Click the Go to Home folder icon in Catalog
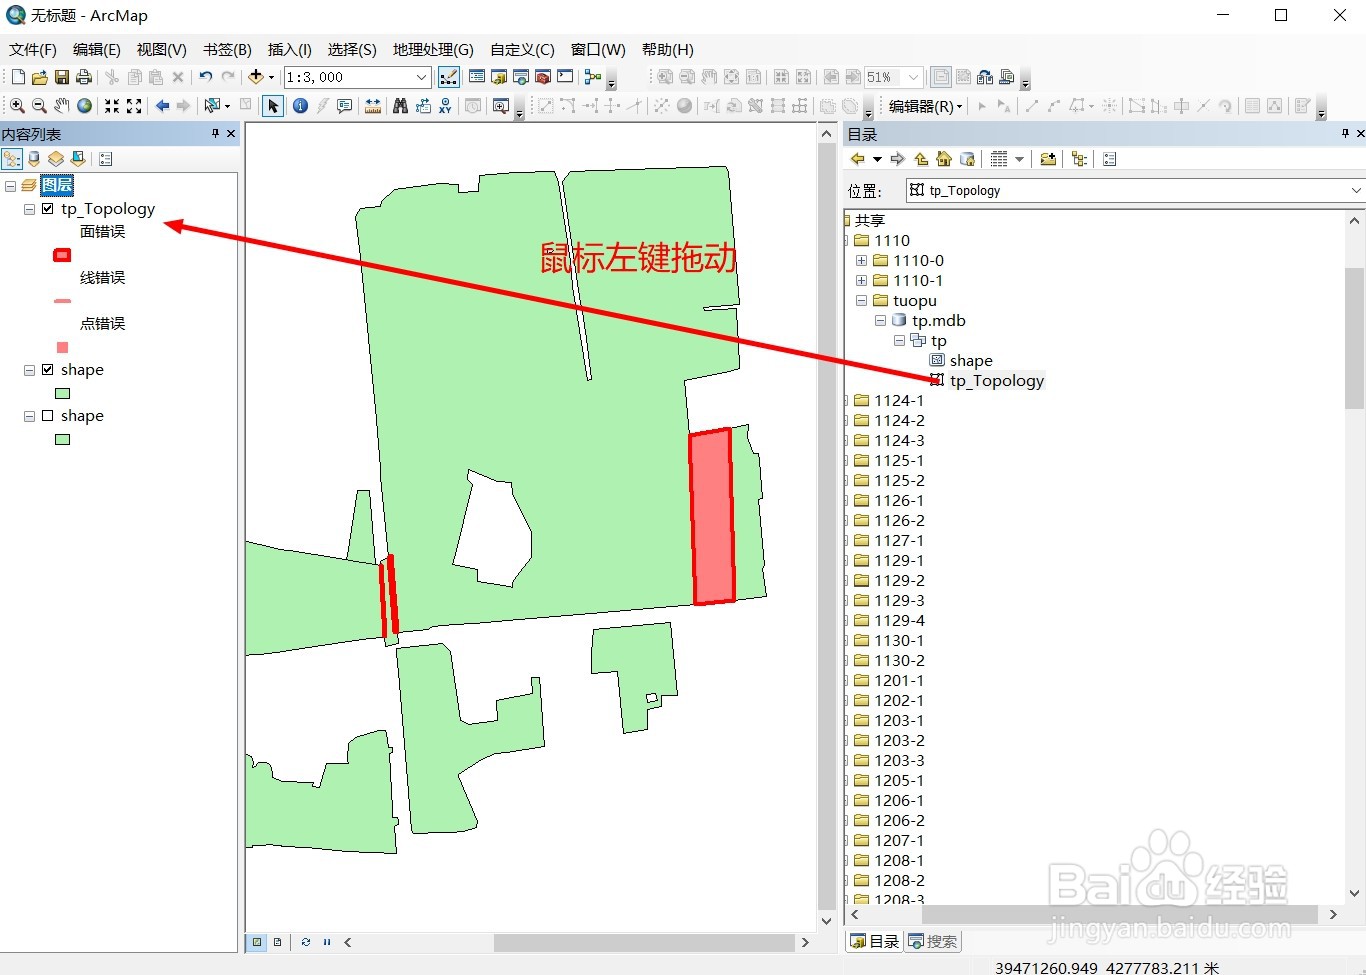The width and height of the screenshot is (1366, 975). 944,159
